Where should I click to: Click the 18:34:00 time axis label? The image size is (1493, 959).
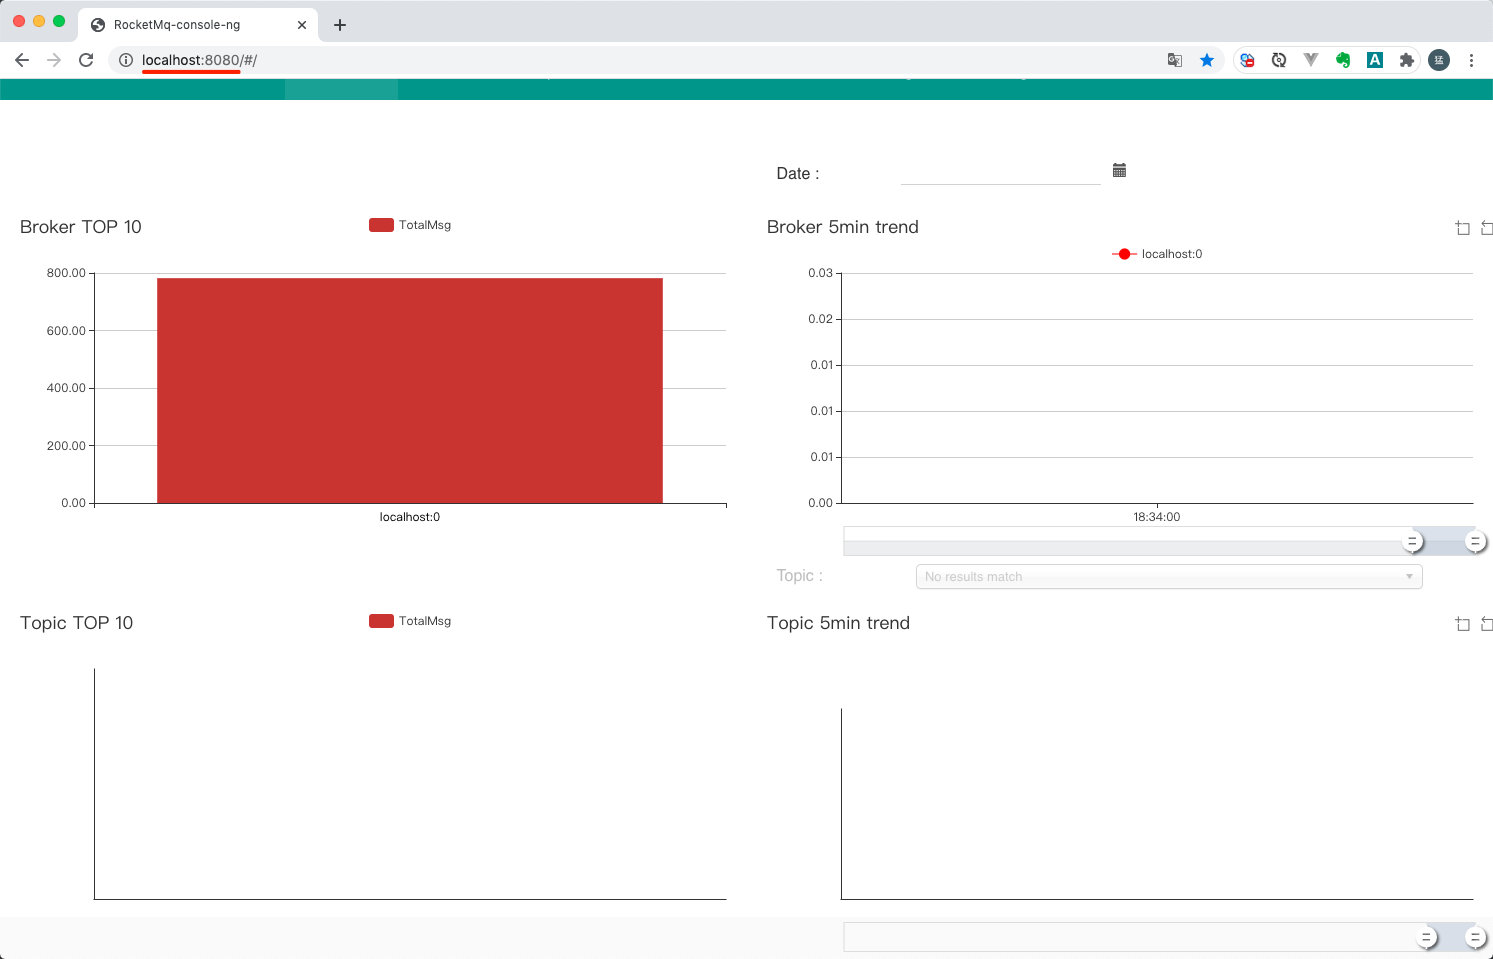[1157, 517]
